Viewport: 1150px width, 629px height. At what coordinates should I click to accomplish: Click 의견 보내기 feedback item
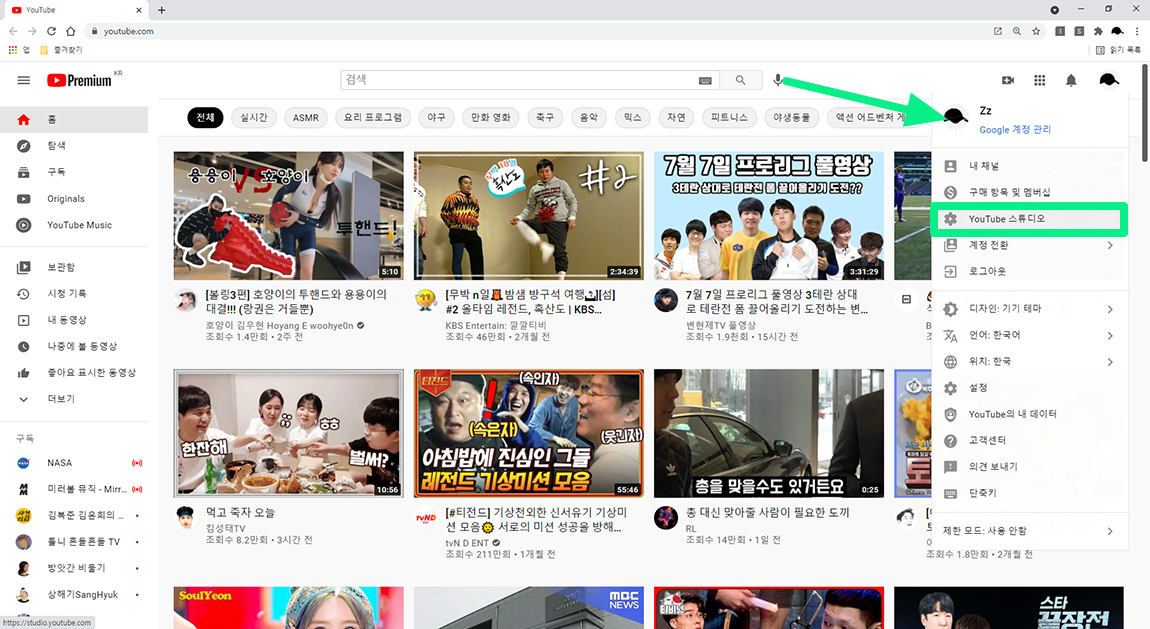(1030, 467)
